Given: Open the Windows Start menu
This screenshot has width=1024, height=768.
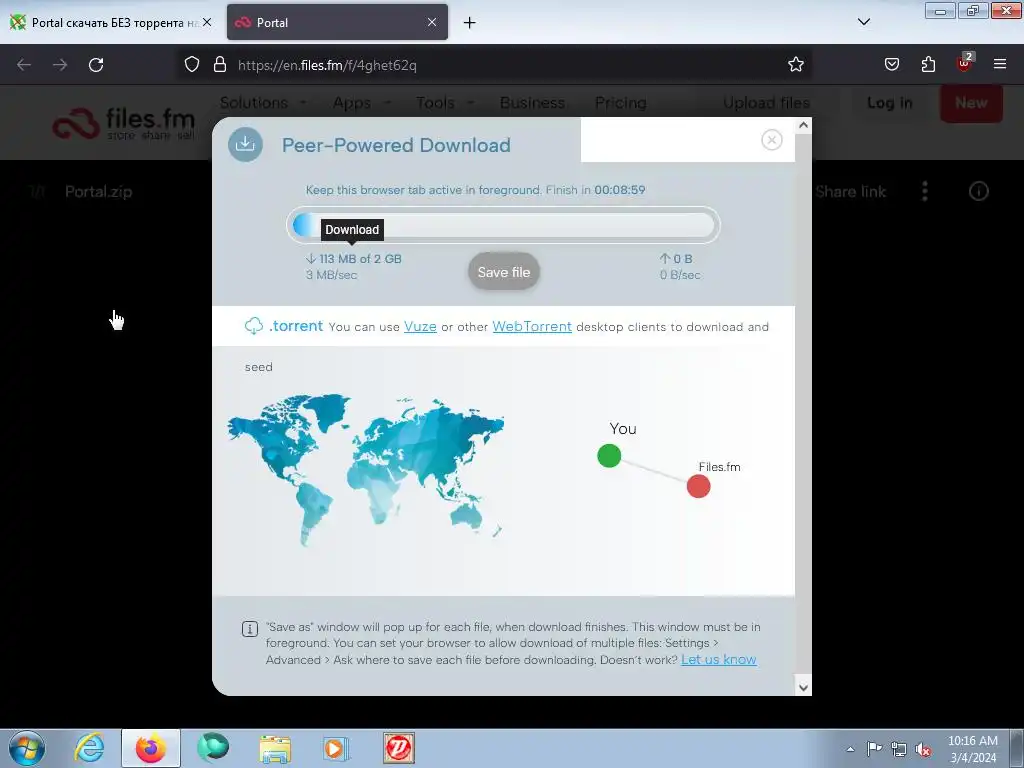Looking at the screenshot, I should click(27, 748).
